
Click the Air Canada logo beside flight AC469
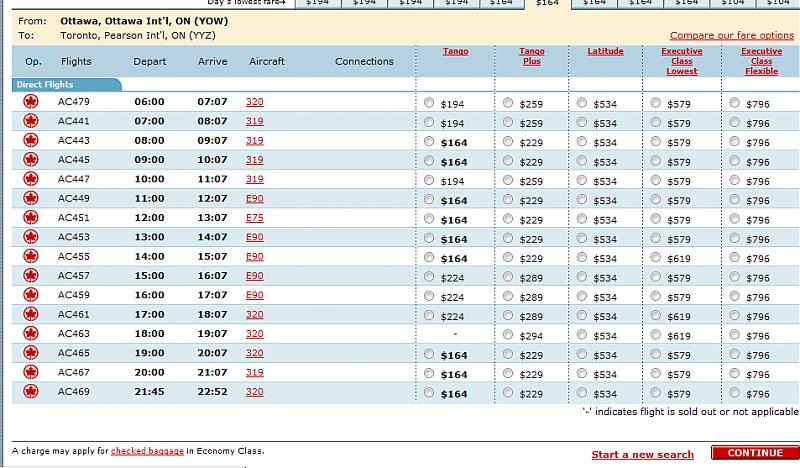coord(30,393)
